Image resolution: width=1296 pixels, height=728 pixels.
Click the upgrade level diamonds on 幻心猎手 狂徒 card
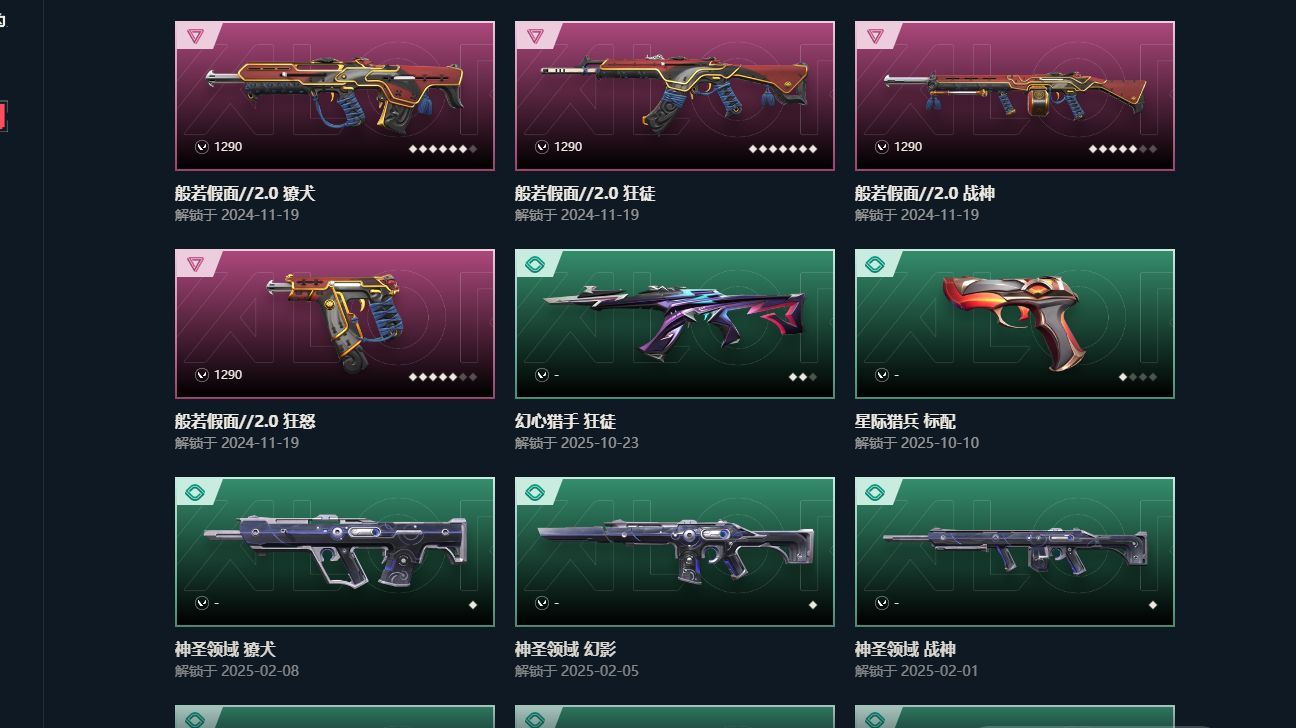click(x=803, y=377)
